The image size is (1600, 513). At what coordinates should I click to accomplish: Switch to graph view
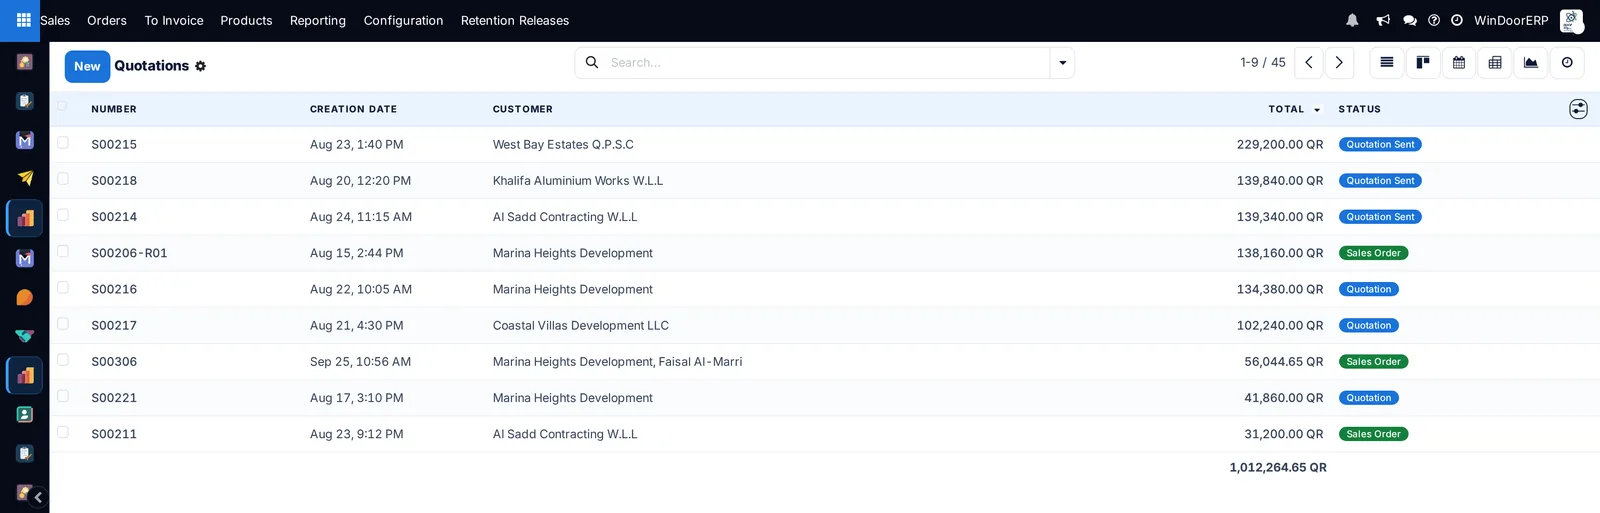(1531, 62)
